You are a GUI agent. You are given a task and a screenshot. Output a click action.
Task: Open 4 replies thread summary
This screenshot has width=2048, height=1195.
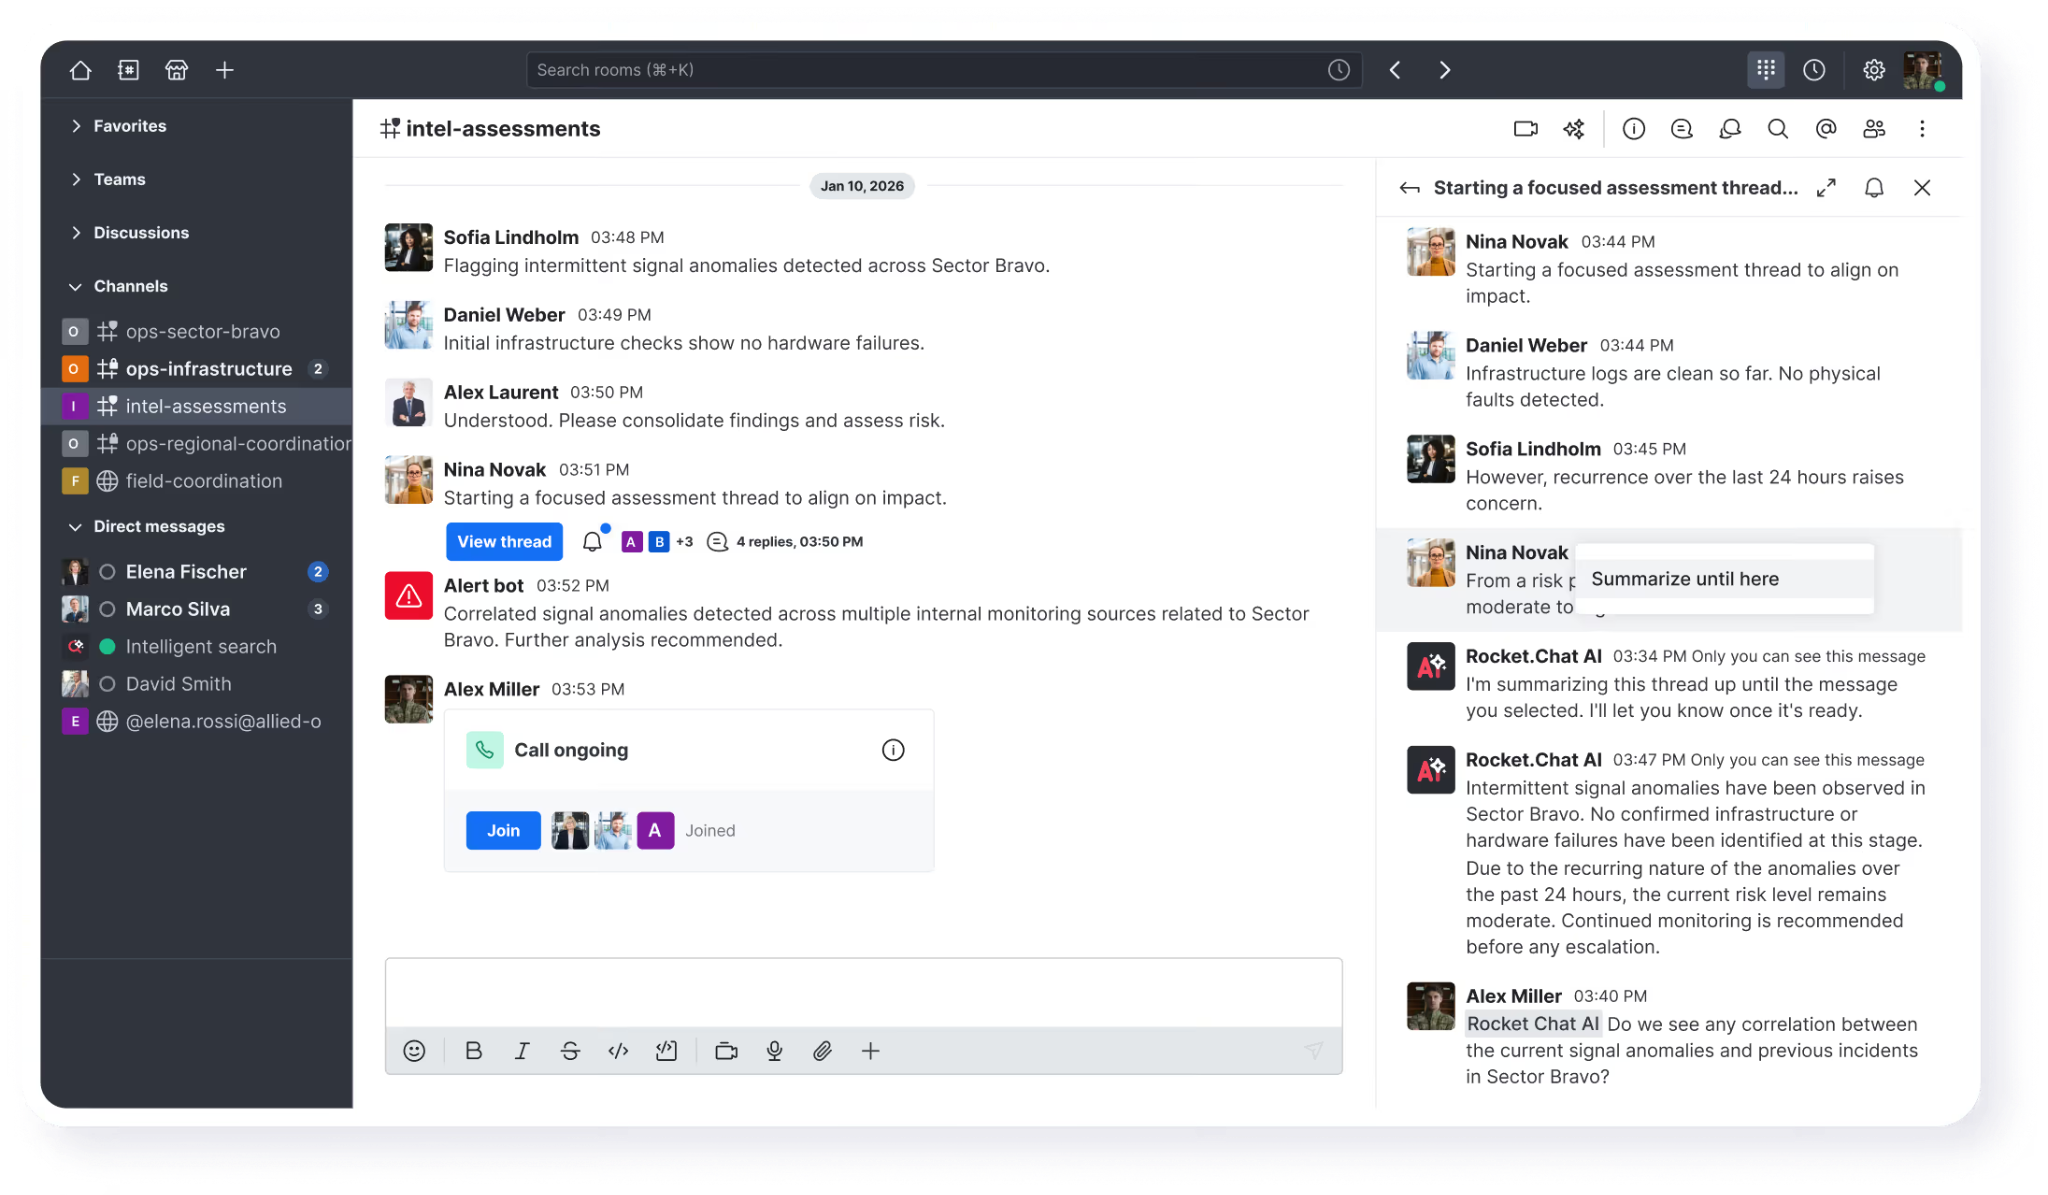pyautogui.click(x=787, y=541)
